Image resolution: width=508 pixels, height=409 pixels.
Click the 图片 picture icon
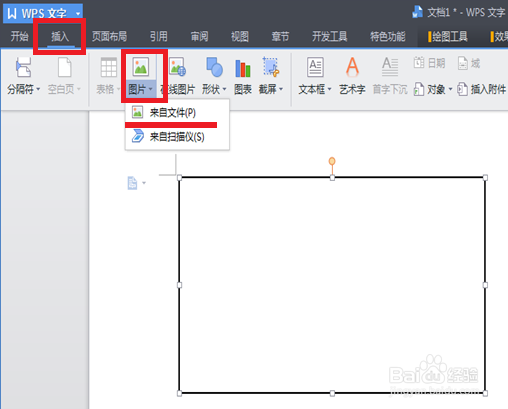tap(141, 66)
